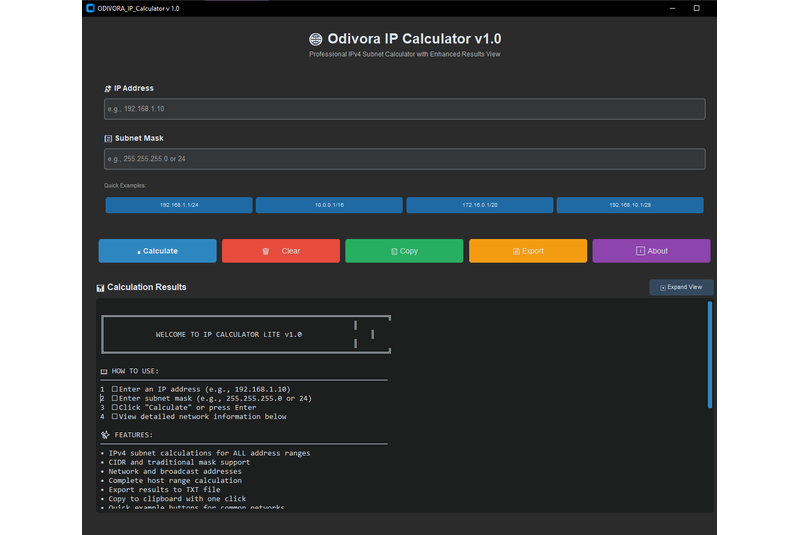Click 'Export results to TXT file' line
800x535 pixels.
(x=164, y=490)
